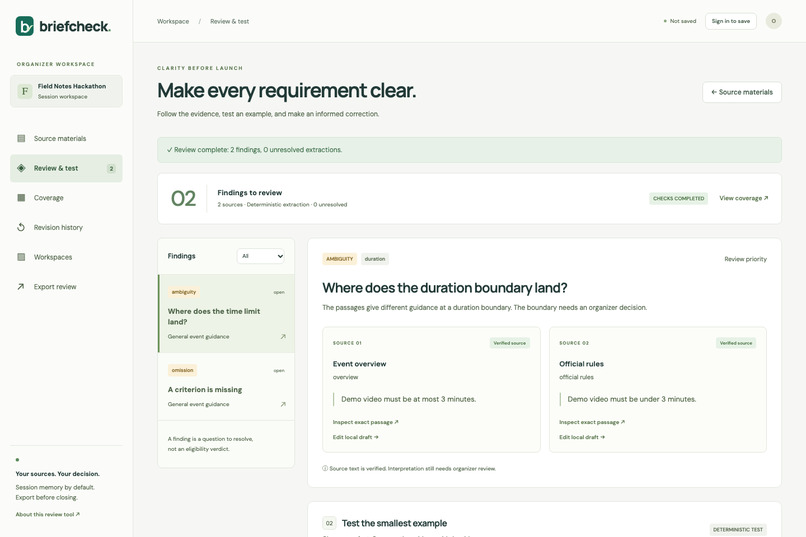The height and width of the screenshot is (537, 806).
Task: Click the AMBIGUITY label in the detail panel
Action: click(340, 259)
